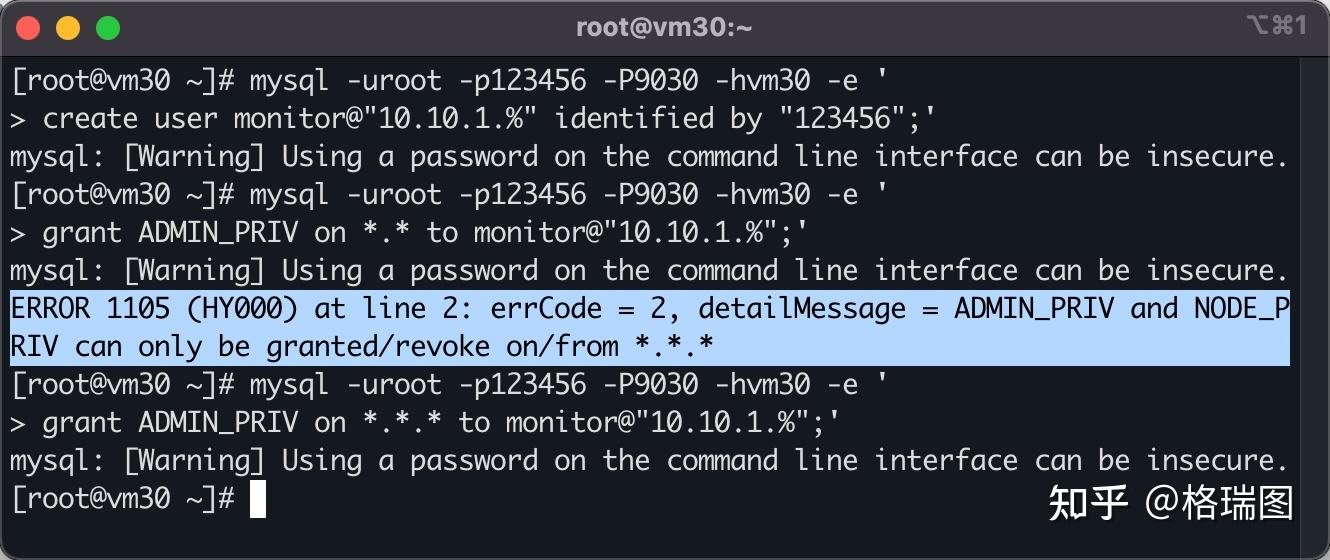Click the 知乎 @格瑞图 watermark
Viewport: 1330px width, 560px height.
point(1170,503)
